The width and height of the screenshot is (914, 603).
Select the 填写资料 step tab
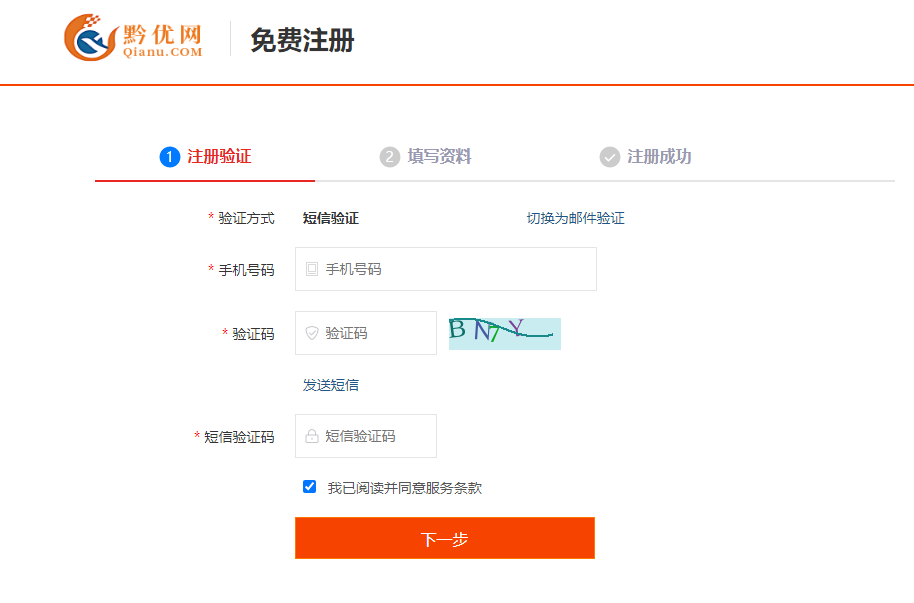(x=439, y=157)
